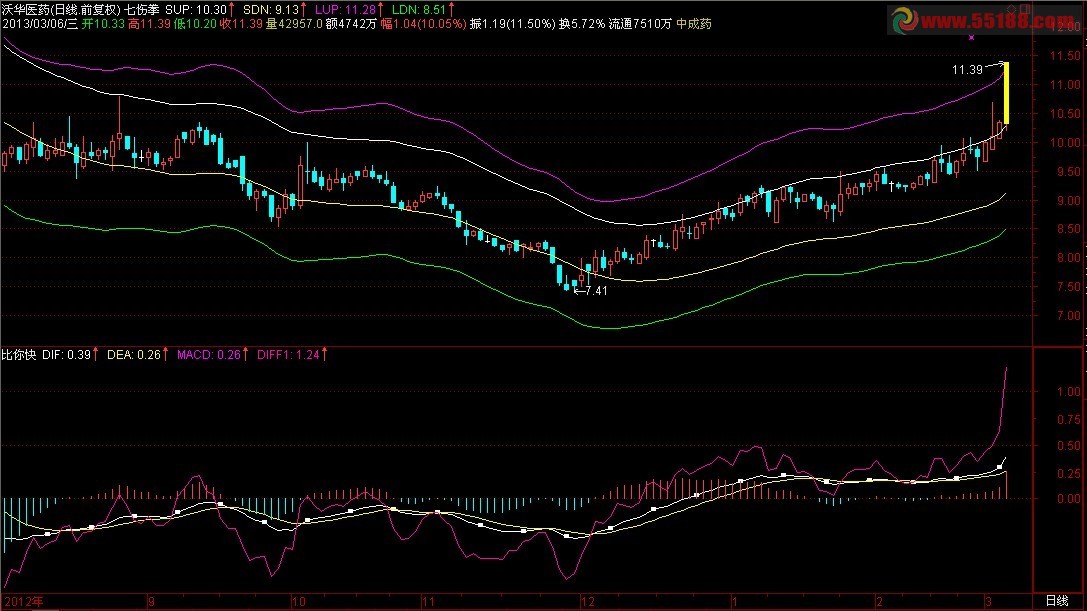Image resolution: width=1087 pixels, height=611 pixels.
Task: Click the low price 低10.20
Action: pos(195,24)
